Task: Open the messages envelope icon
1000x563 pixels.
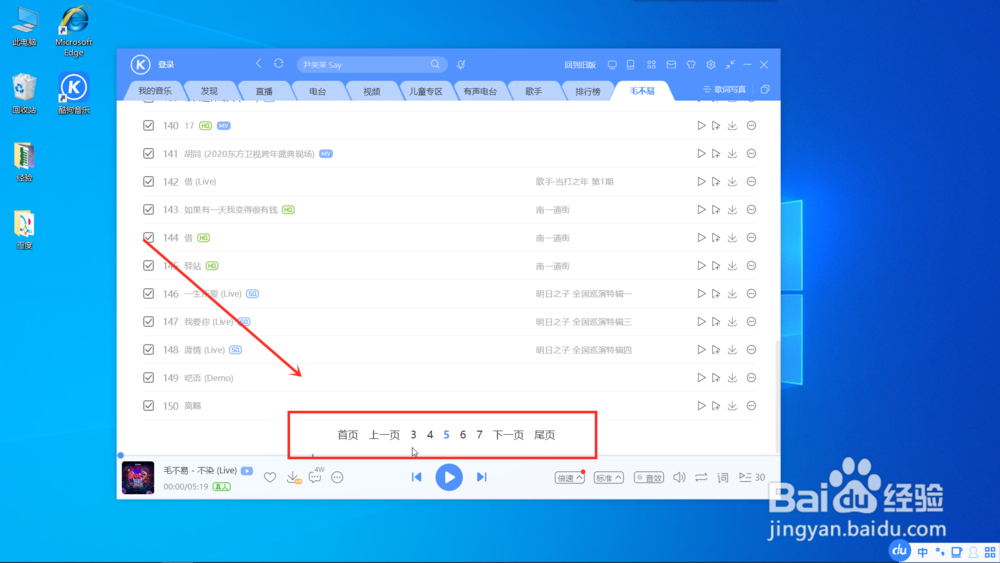Action: [672, 65]
